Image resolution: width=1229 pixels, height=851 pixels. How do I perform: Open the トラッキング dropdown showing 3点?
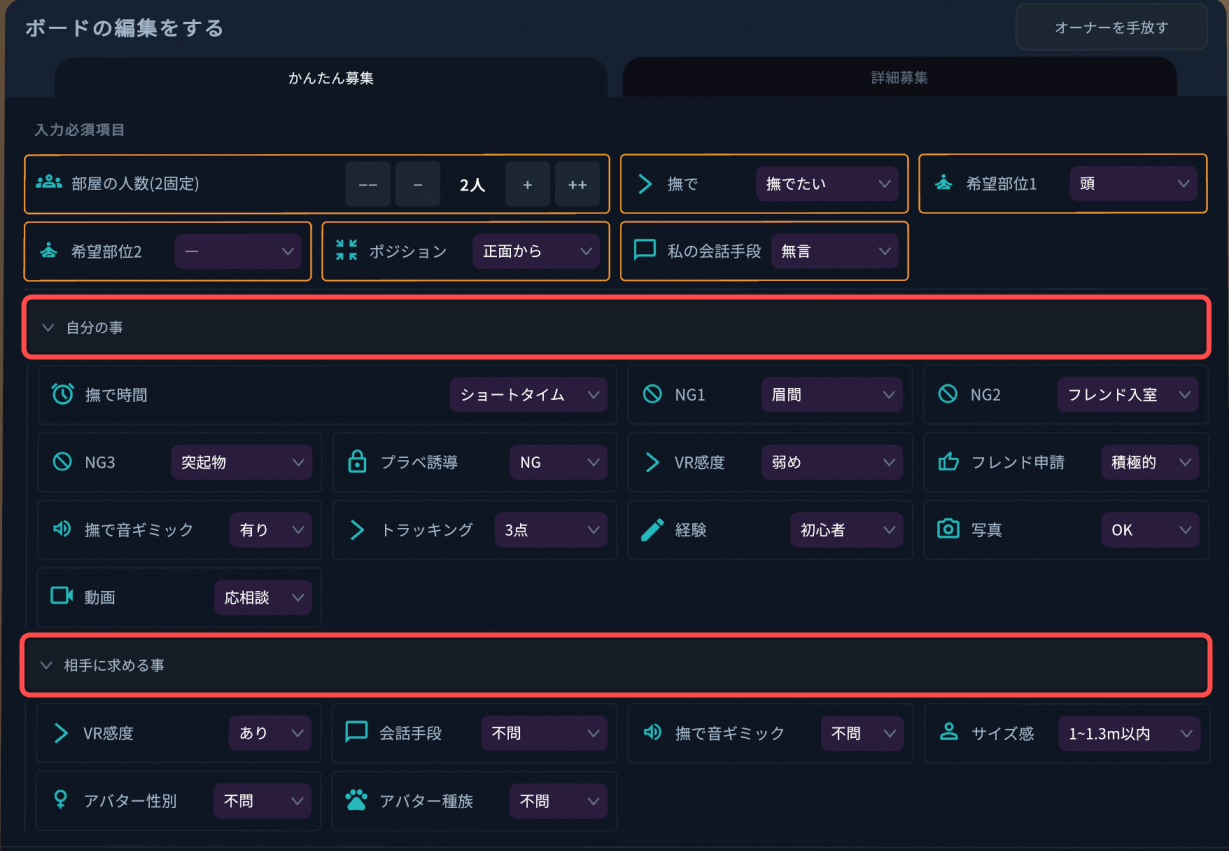click(x=551, y=530)
